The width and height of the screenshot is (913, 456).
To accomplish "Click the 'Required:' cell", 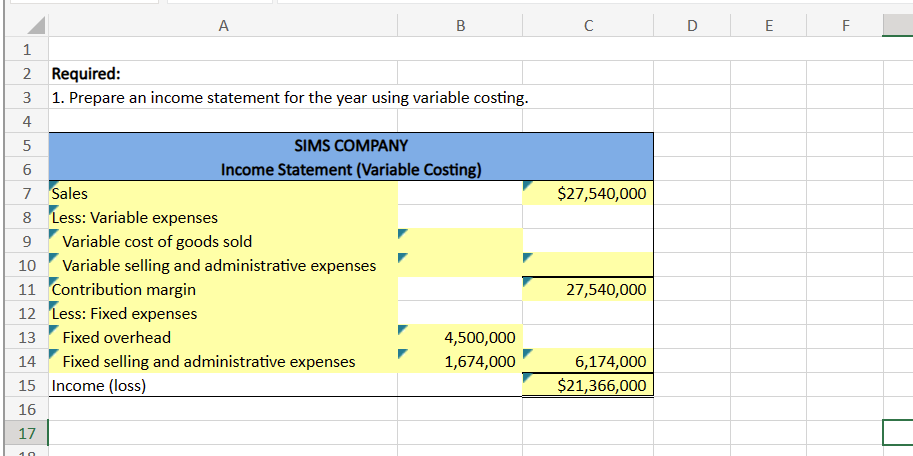I will [223, 73].
